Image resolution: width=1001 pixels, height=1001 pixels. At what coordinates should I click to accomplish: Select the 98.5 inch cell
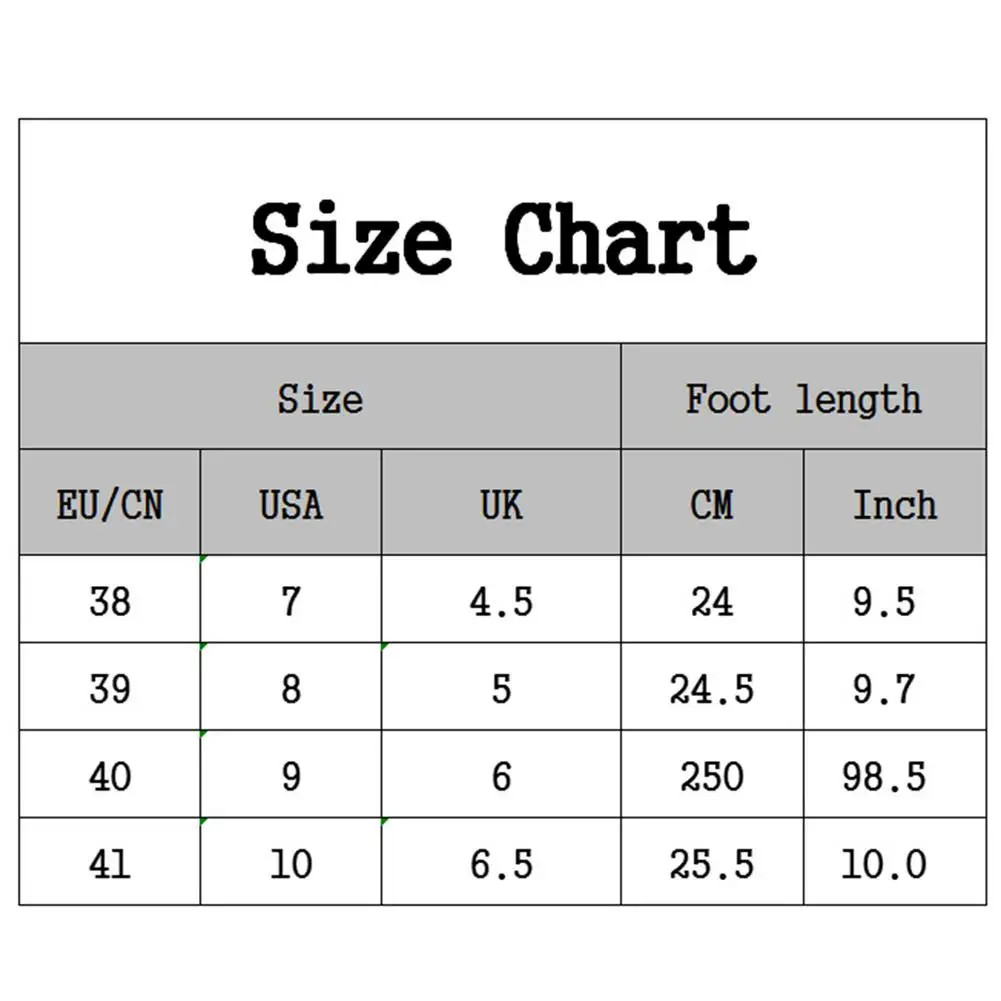click(x=884, y=776)
